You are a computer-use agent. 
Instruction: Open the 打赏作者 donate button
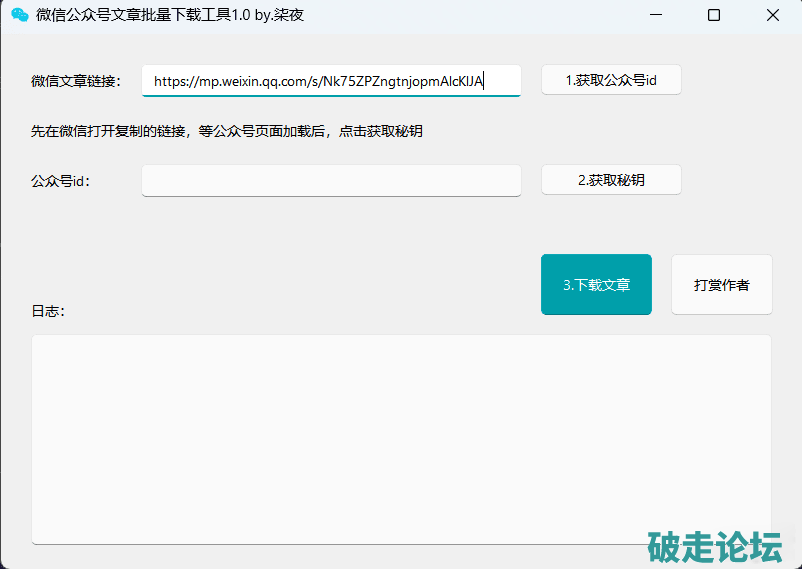point(721,285)
